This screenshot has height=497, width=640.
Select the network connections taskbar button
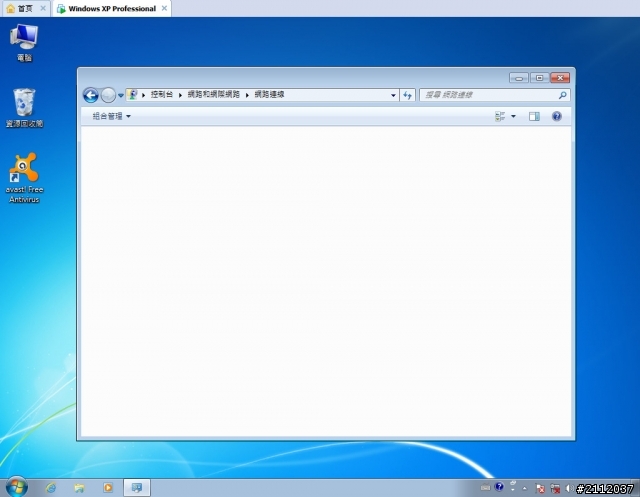tap(137, 488)
